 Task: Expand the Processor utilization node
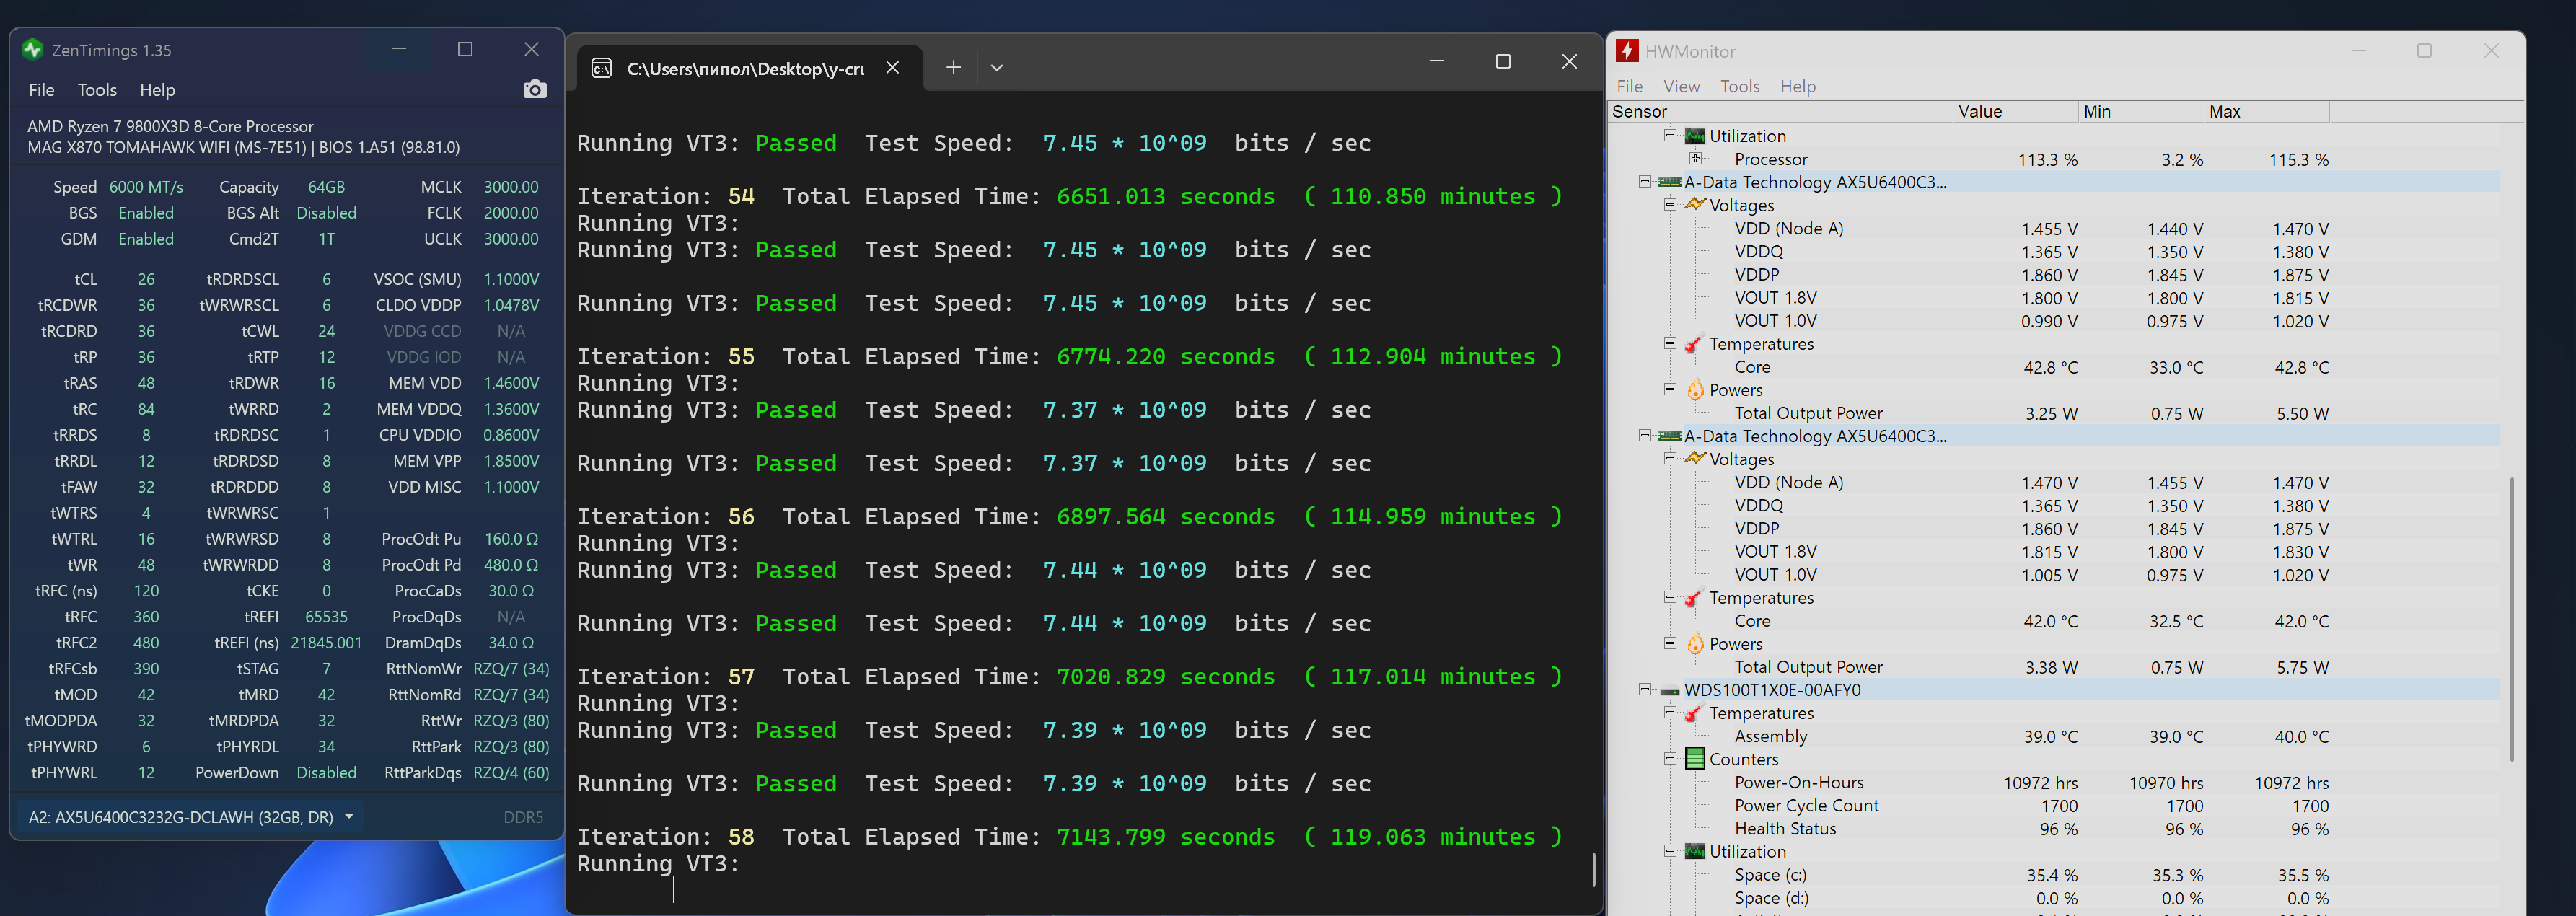coord(1695,159)
